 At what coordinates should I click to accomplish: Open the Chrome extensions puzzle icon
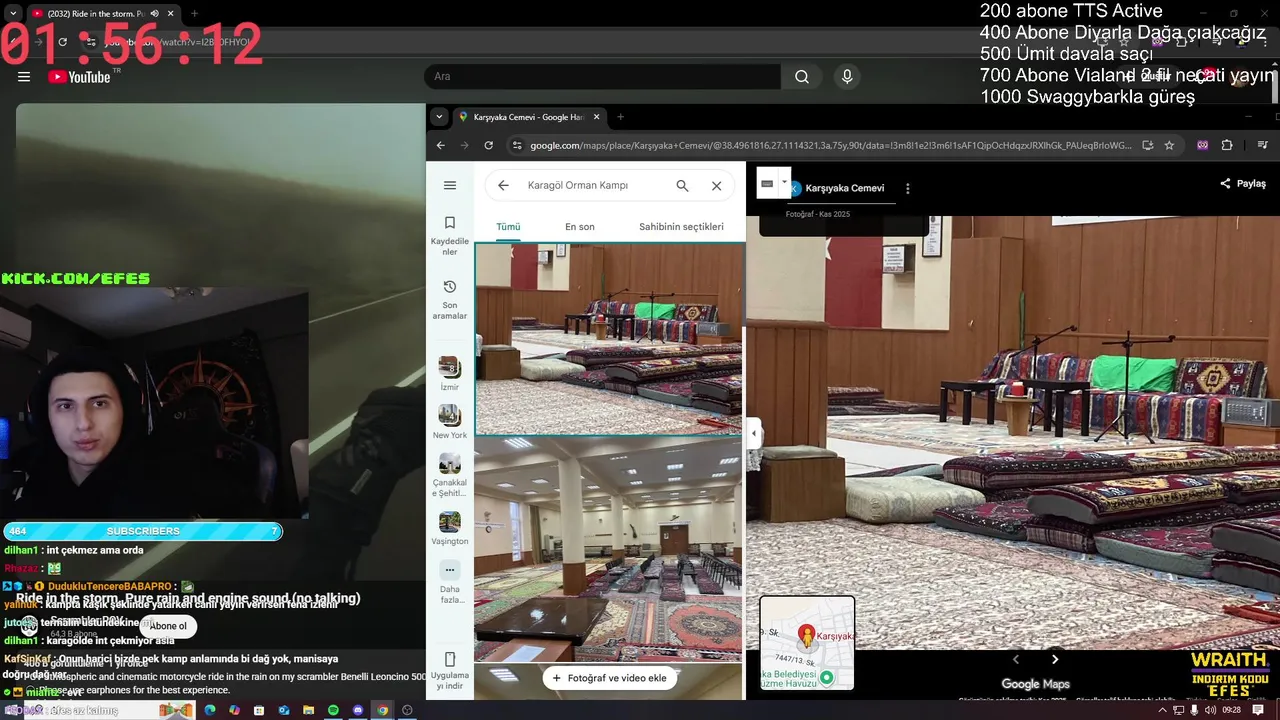tap(1227, 145)
